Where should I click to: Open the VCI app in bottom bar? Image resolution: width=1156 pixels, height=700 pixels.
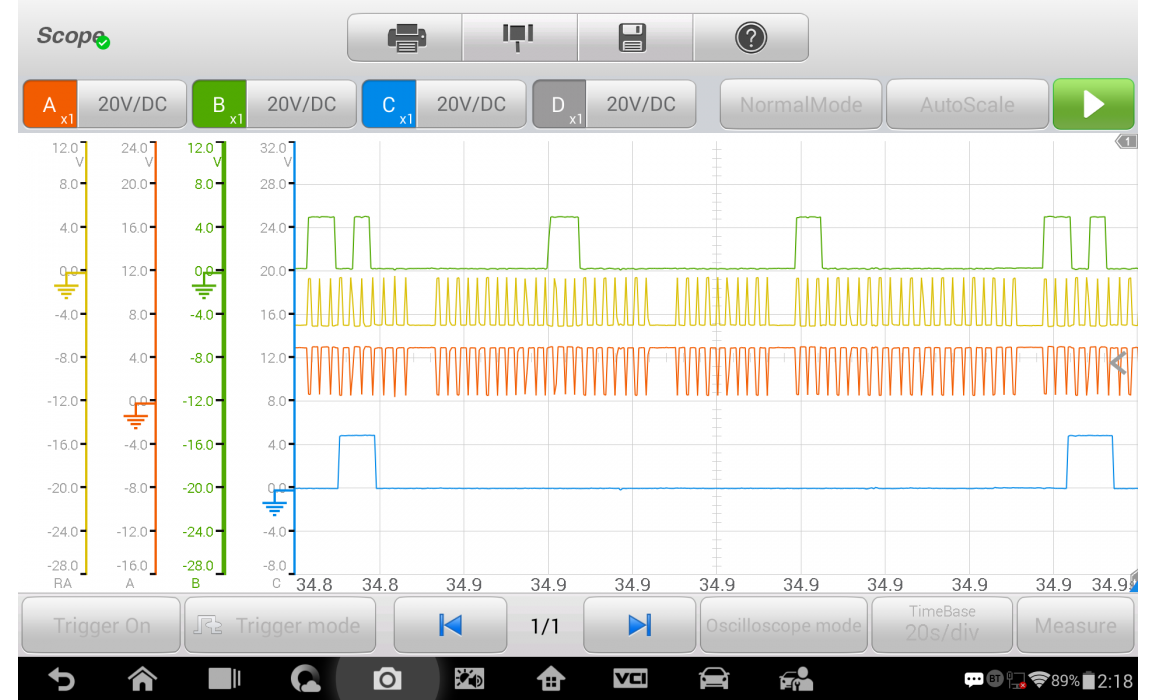tap(630, 680)
